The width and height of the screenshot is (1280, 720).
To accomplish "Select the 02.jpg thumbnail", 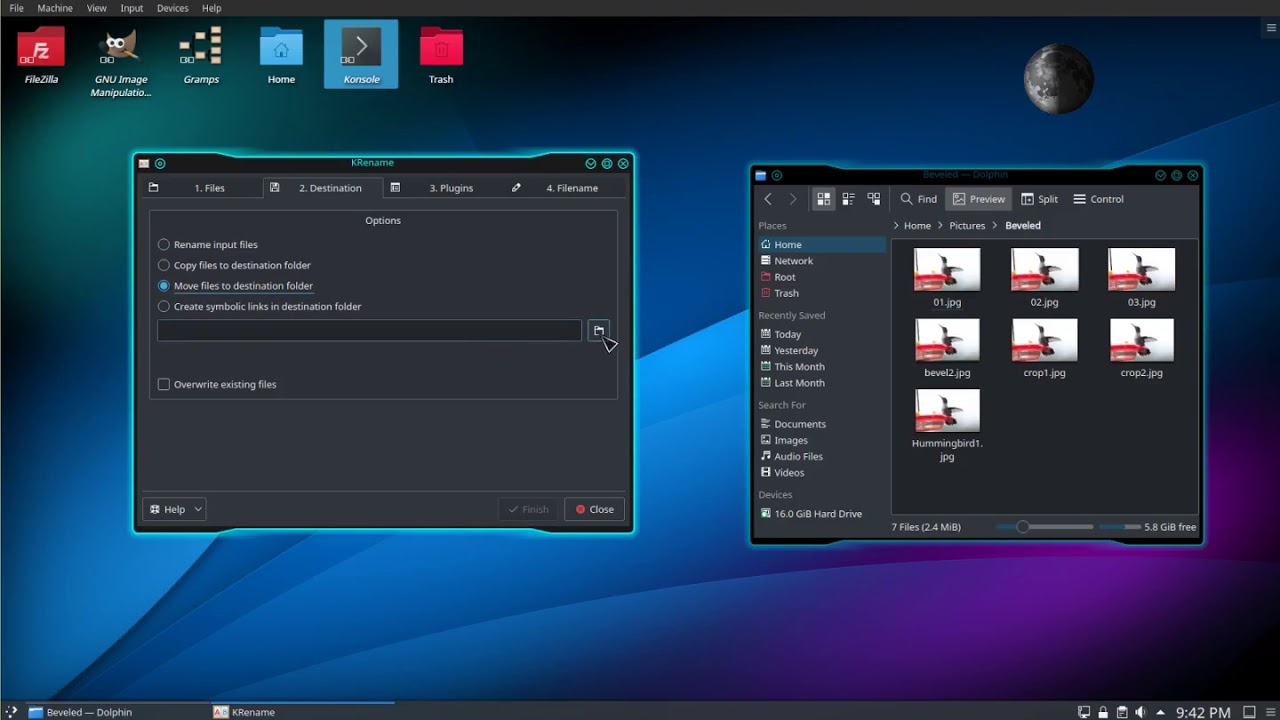I will coord(1044,270).
